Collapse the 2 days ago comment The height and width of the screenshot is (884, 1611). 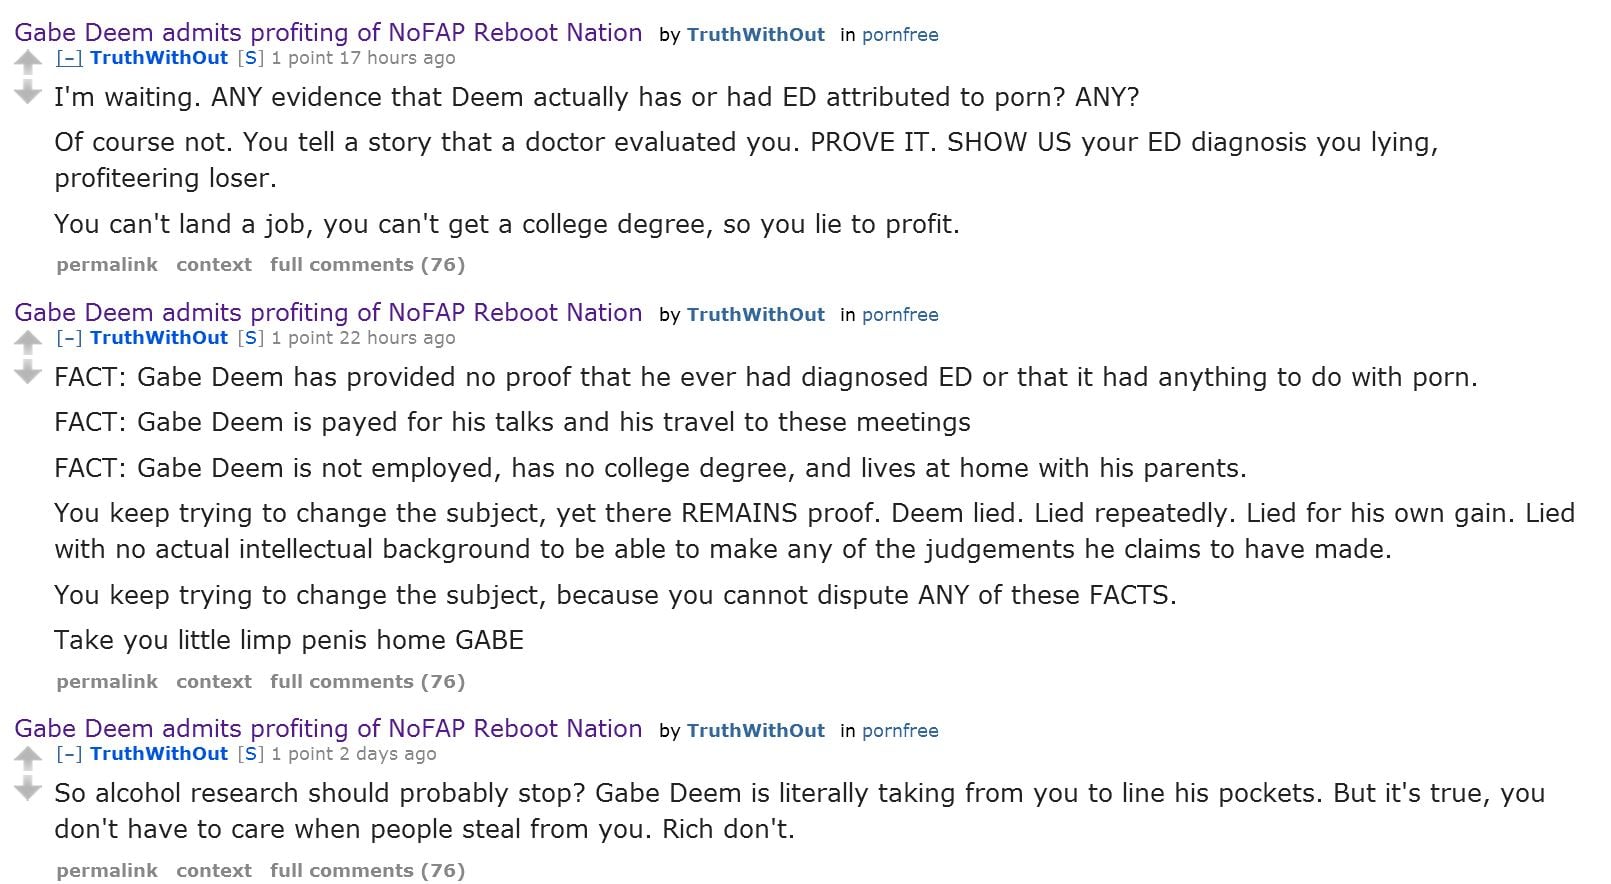(x=69, y=754)
